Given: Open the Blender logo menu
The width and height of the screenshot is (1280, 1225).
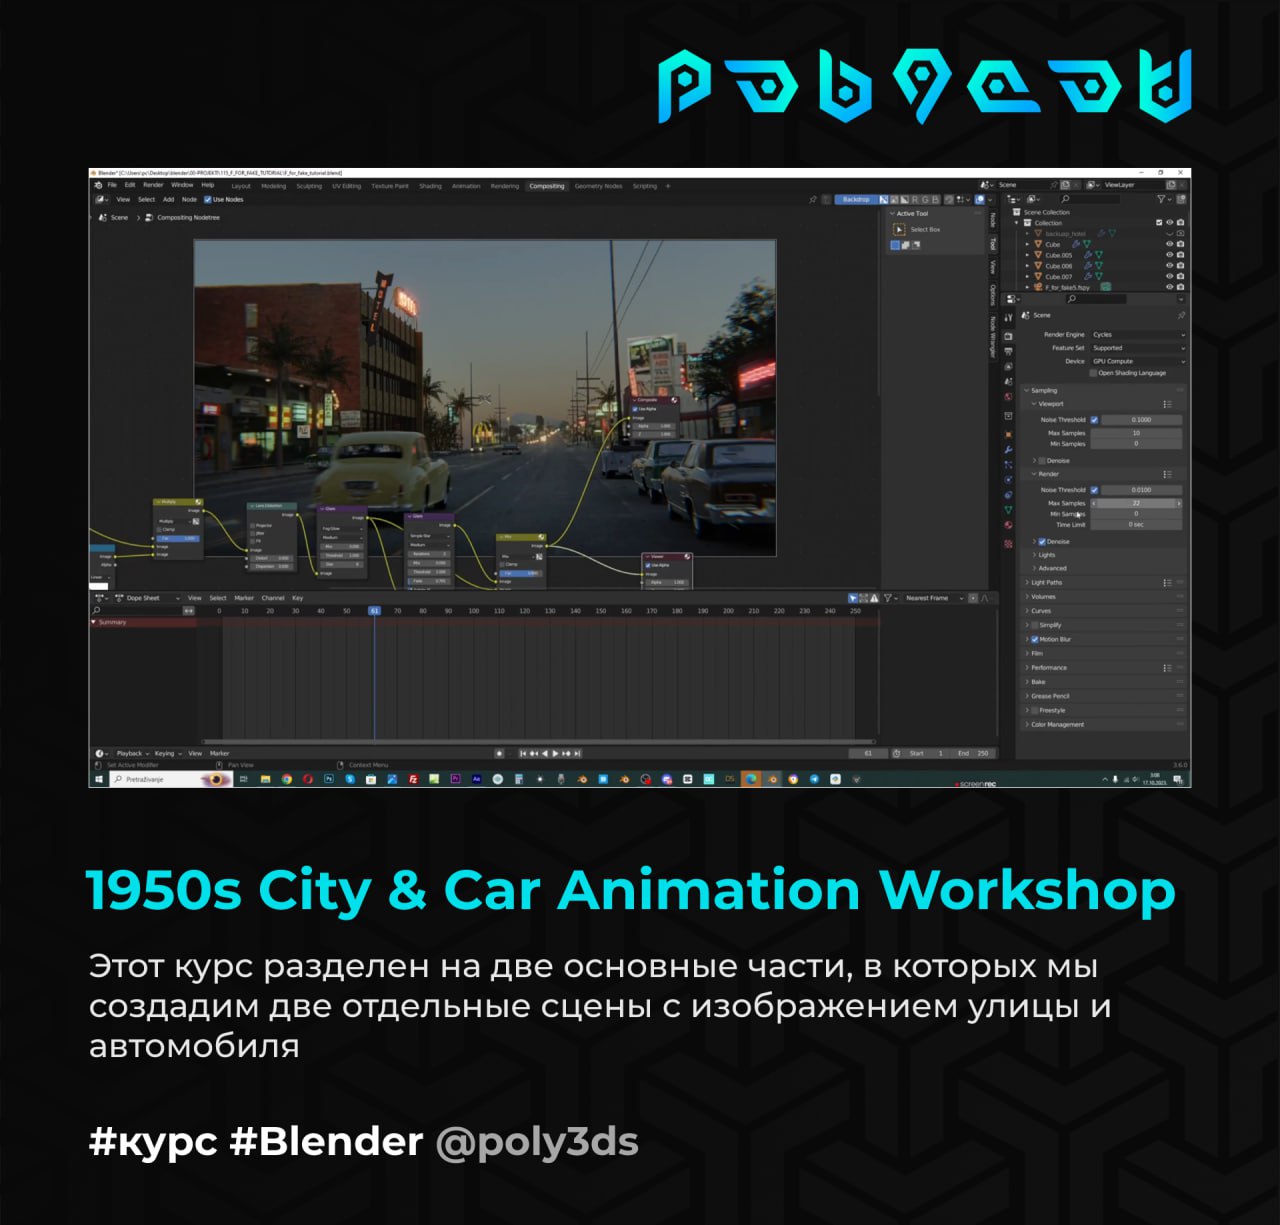Looking at the screenshot, I should click(98, 185).
